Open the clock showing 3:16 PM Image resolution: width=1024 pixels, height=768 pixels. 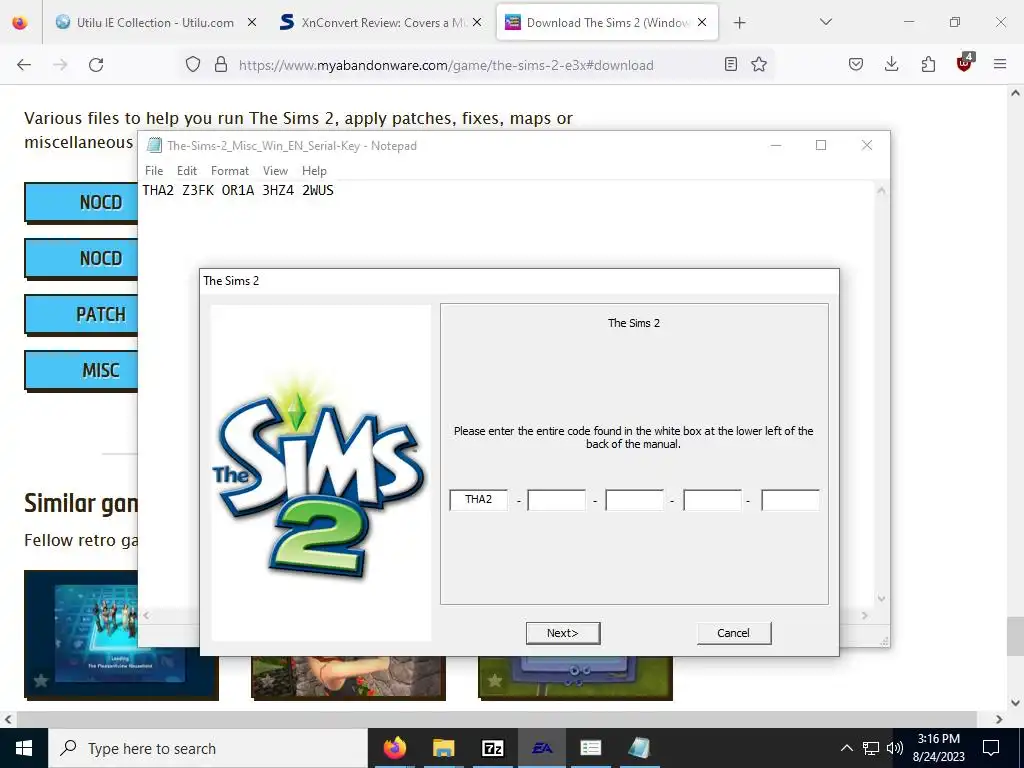click(938, 748)
